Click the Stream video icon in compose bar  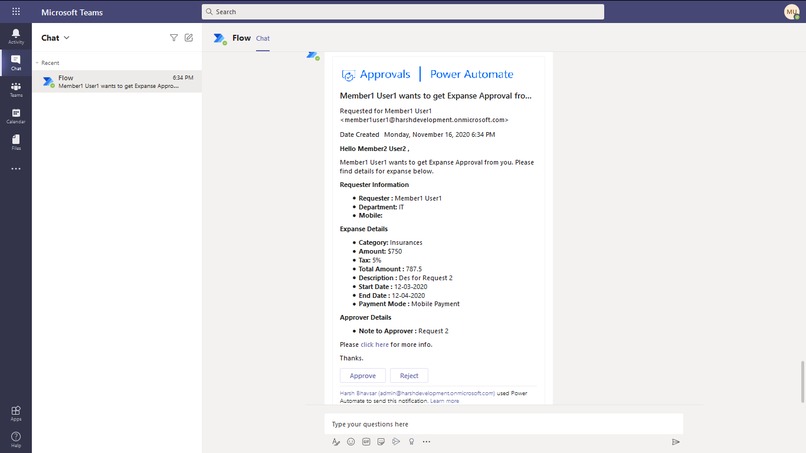tap(396, 442)
